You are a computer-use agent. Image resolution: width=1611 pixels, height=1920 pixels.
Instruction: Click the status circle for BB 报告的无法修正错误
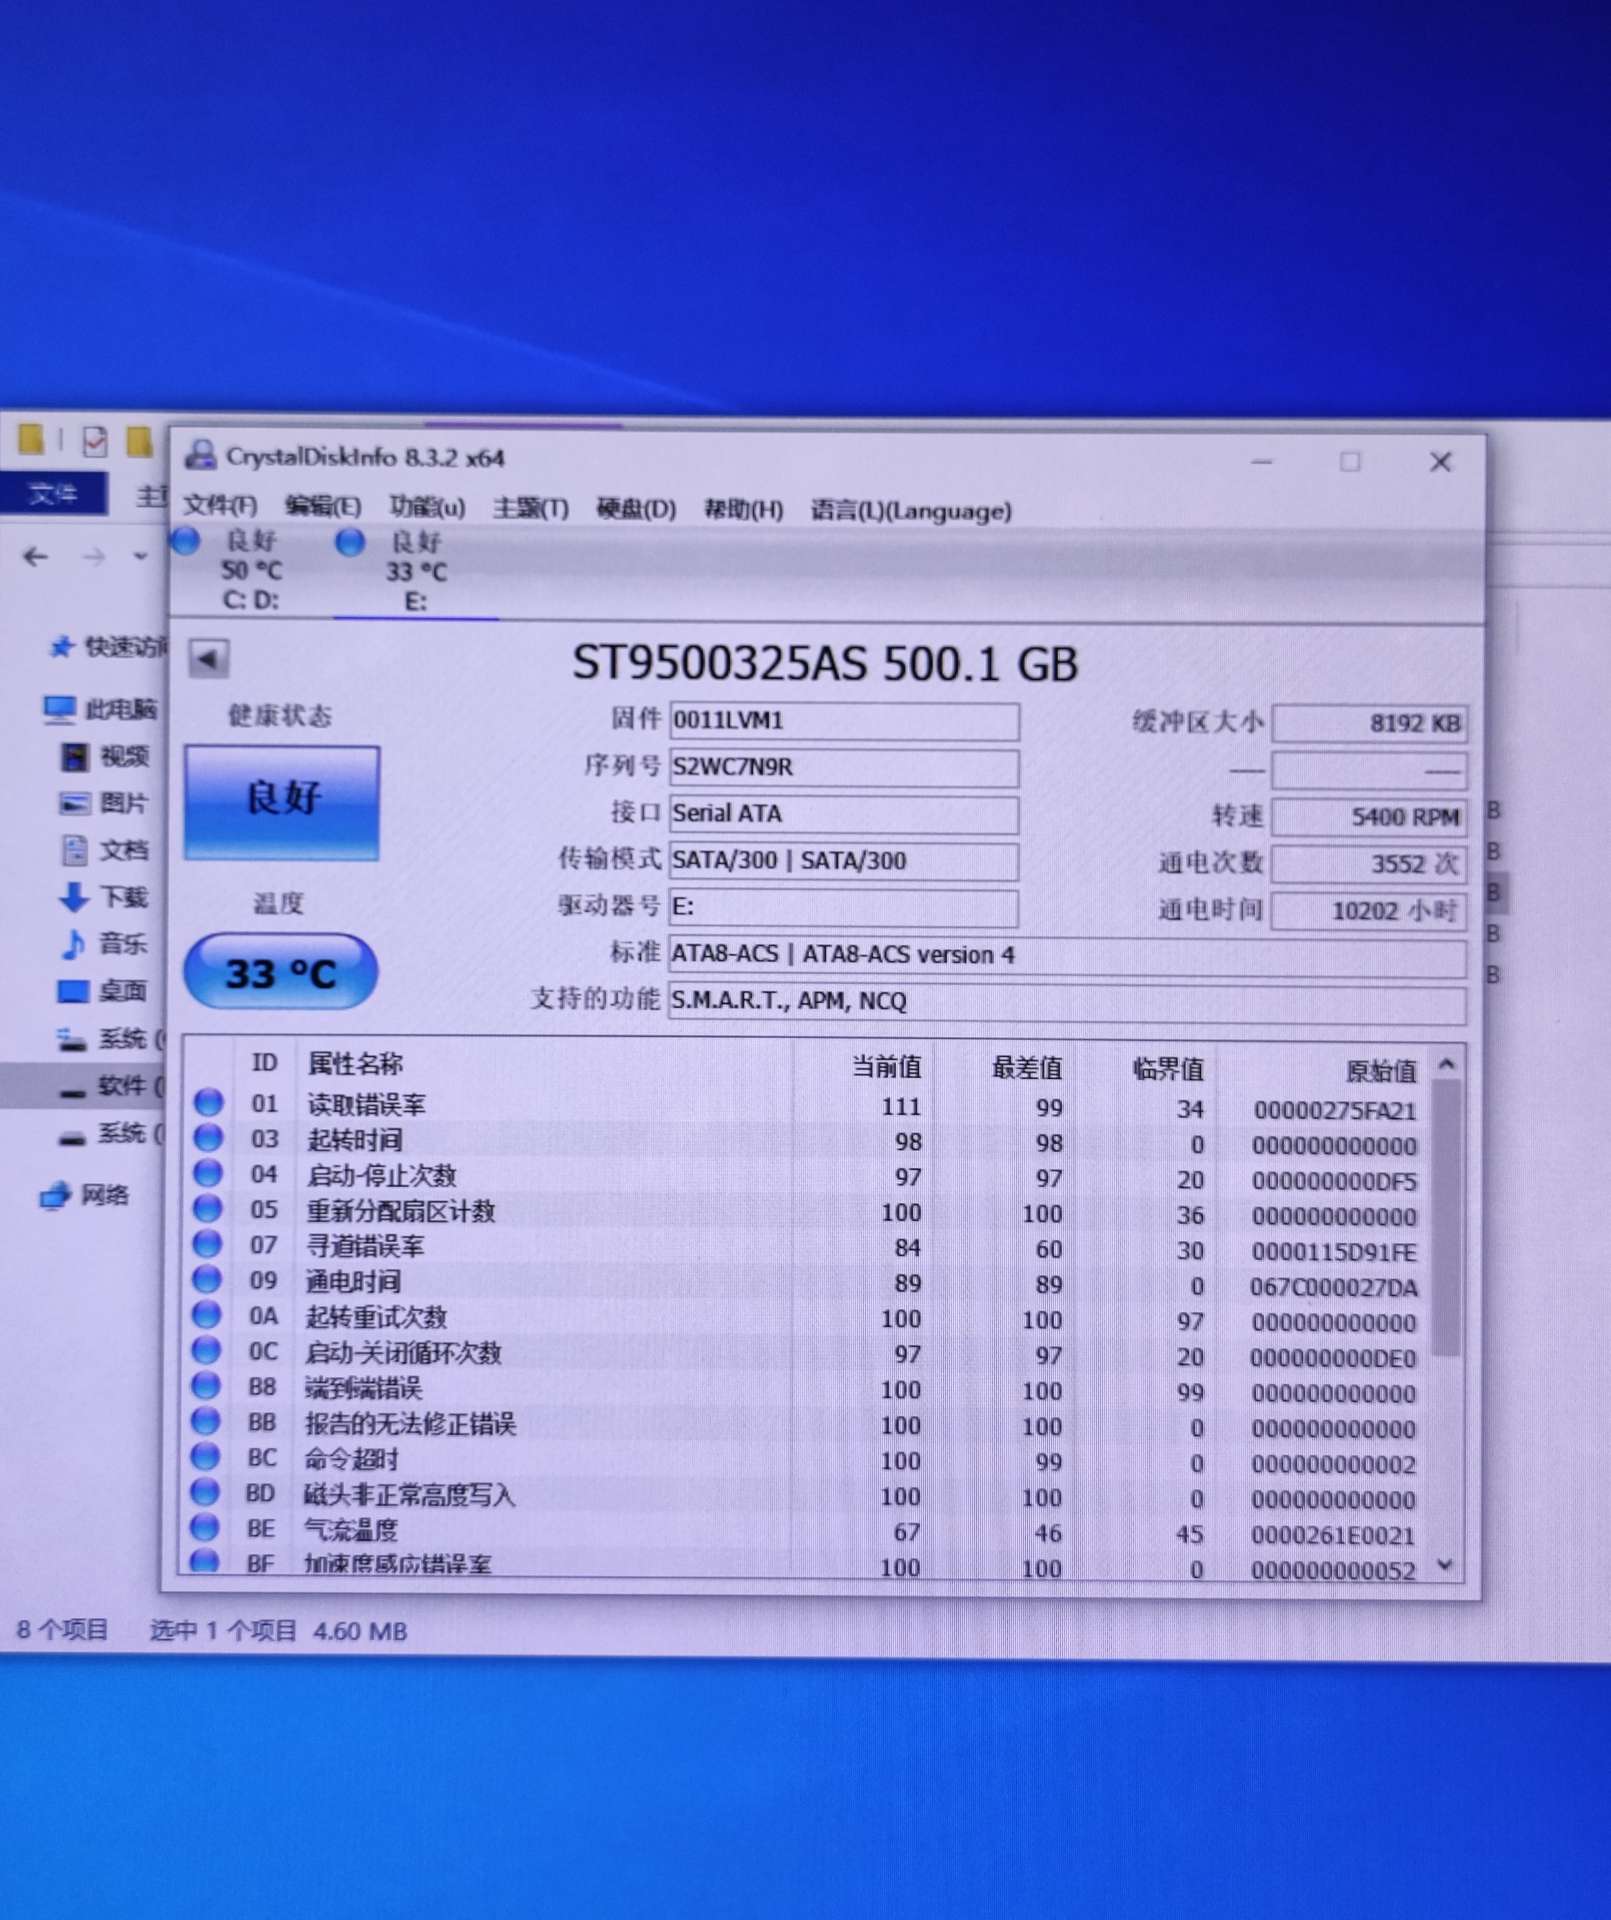tap(206, 1420)
